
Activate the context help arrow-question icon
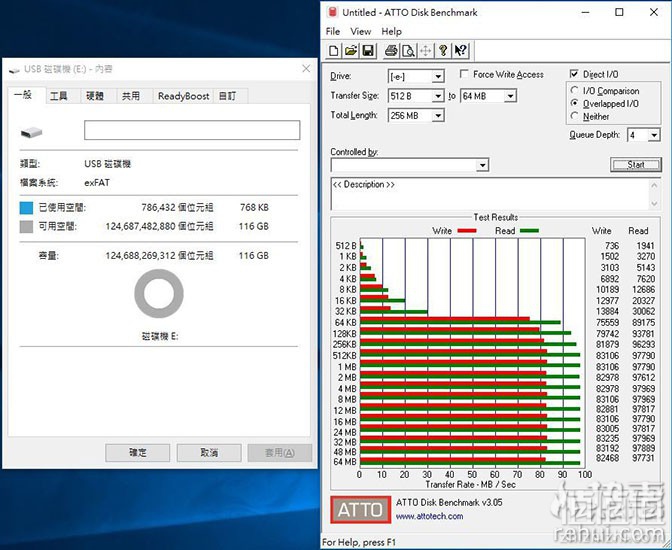pos(461,51)
